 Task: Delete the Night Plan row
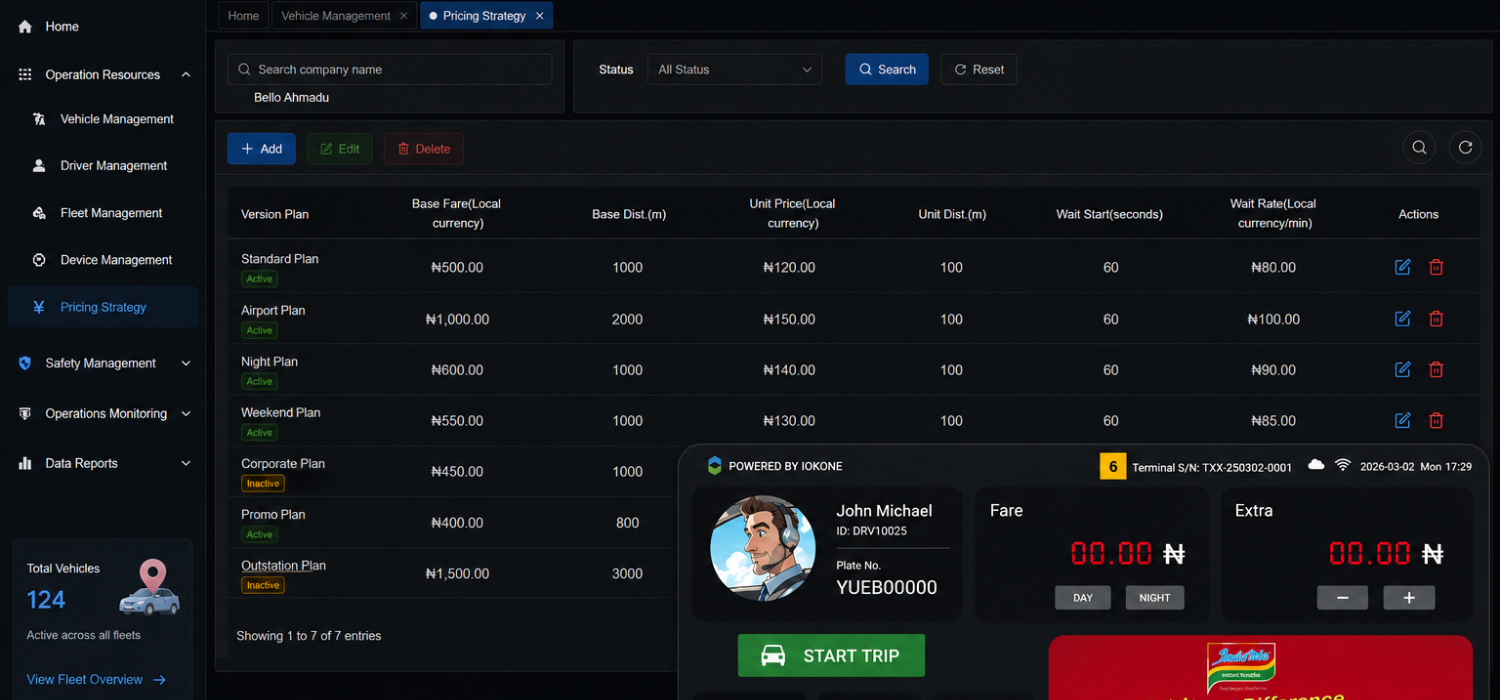1436,369
